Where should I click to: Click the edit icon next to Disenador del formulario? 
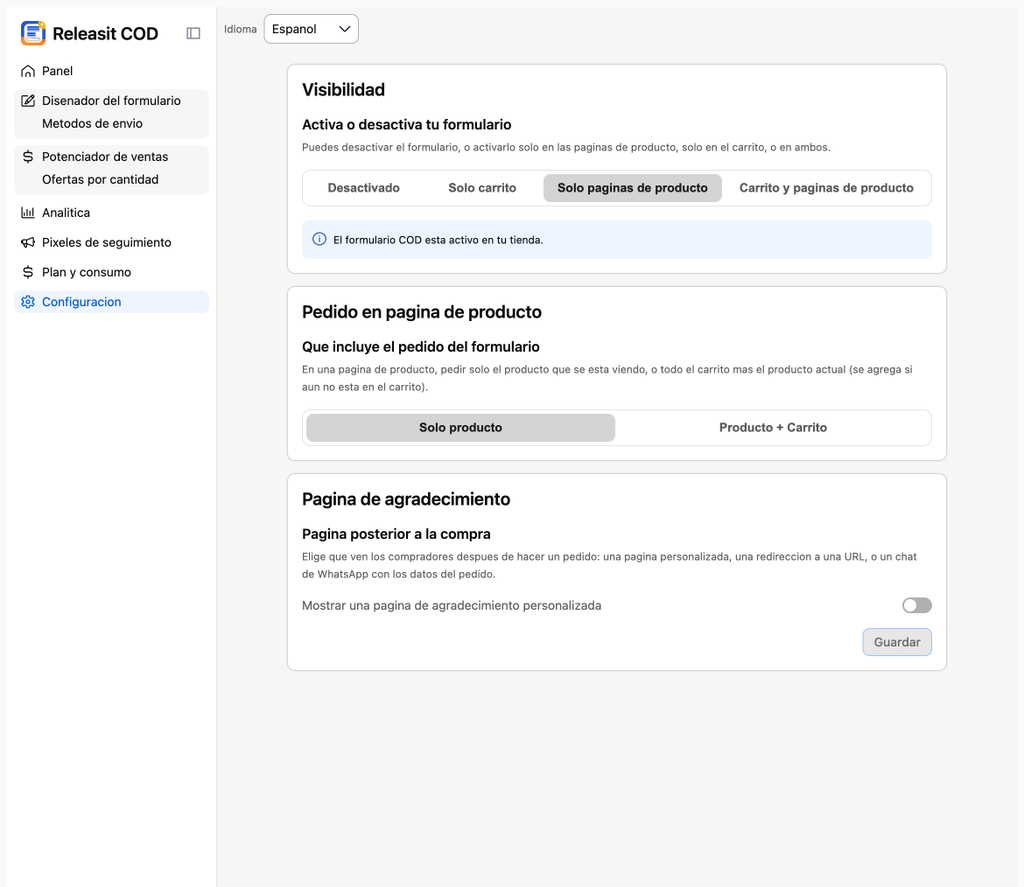pos(28,101)
